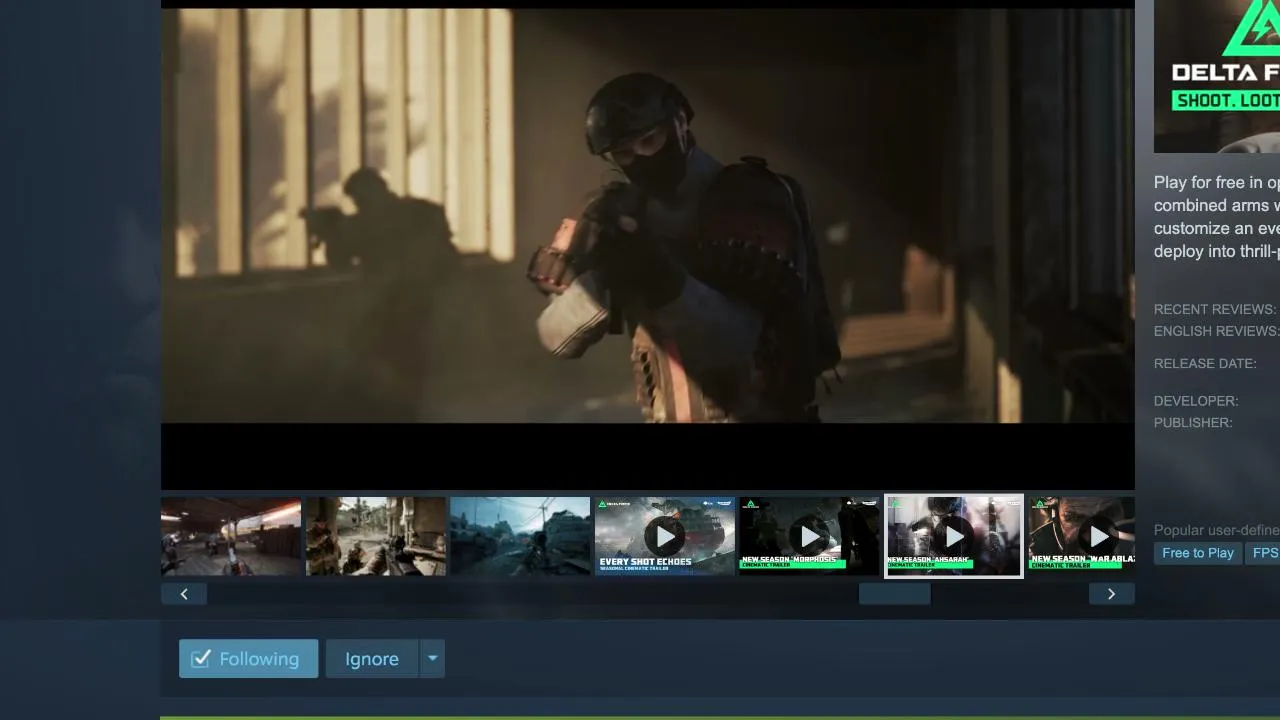Screen dimensions: 1280x720
Task: Play the New Season 'Morphosis' trailer thumbnail
Action: pos(809,536)
